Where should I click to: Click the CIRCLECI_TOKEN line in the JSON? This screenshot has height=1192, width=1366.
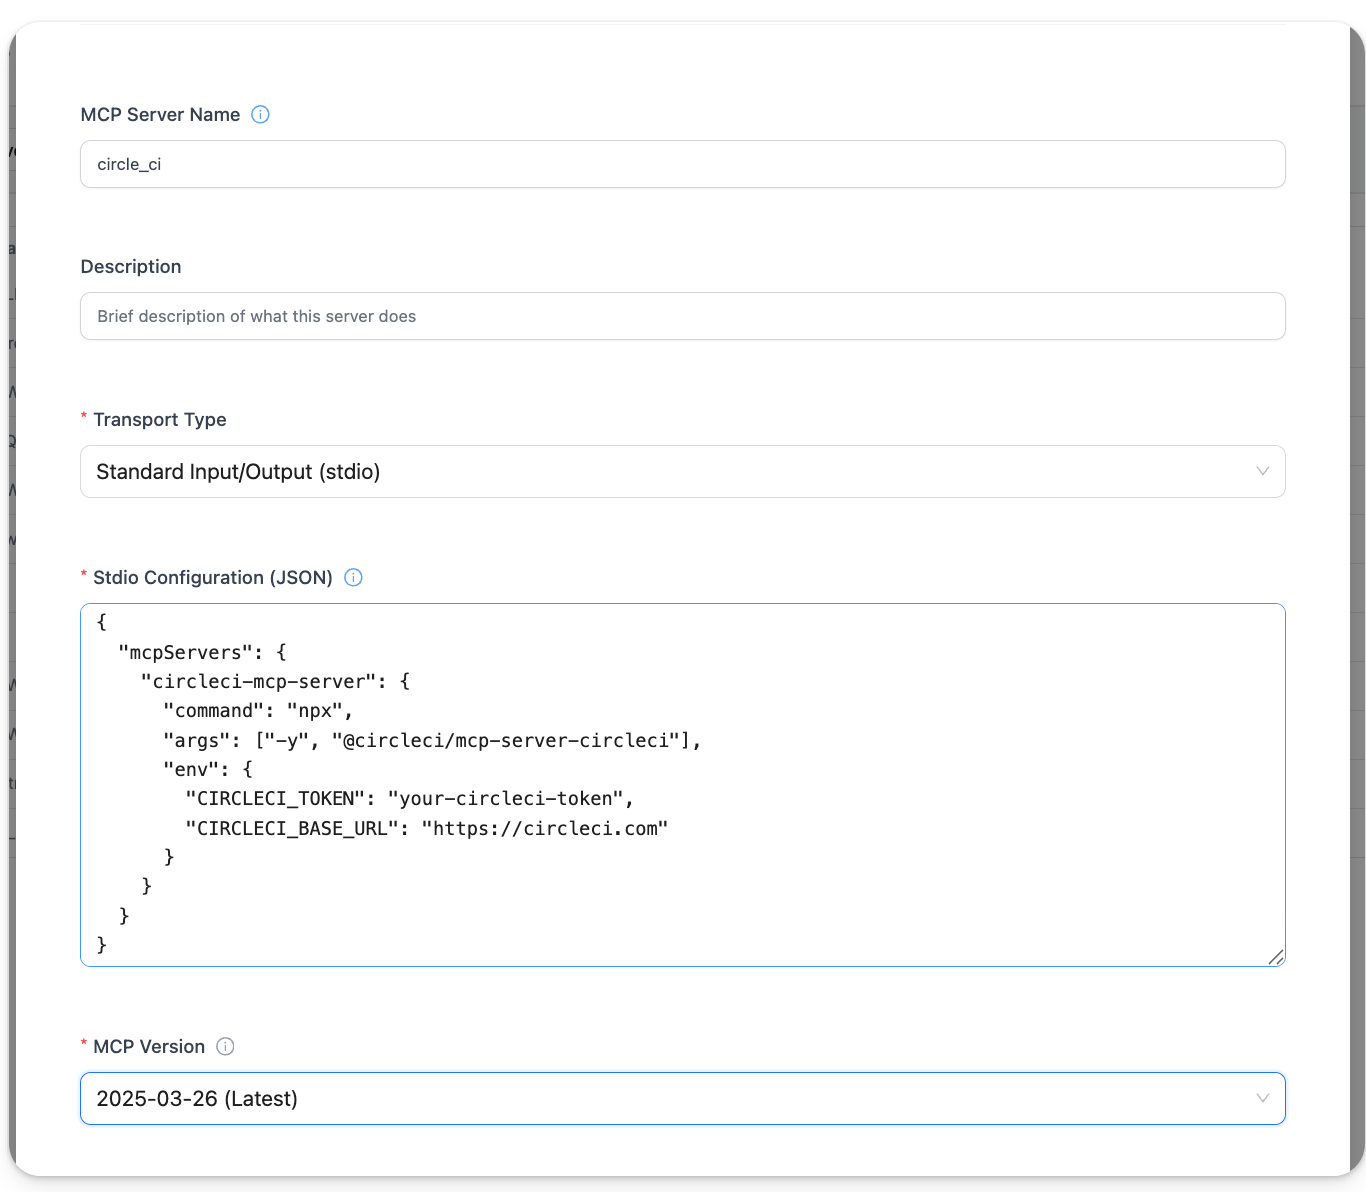click(x=408, y=798)
